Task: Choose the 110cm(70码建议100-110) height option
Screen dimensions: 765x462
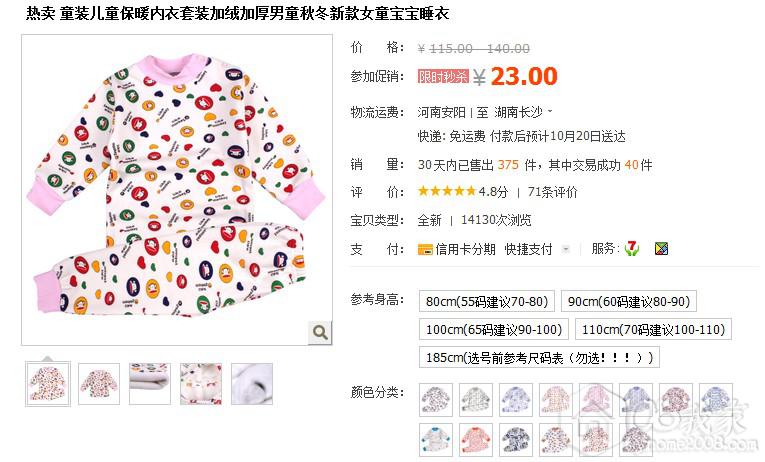Action: (653, 329)
